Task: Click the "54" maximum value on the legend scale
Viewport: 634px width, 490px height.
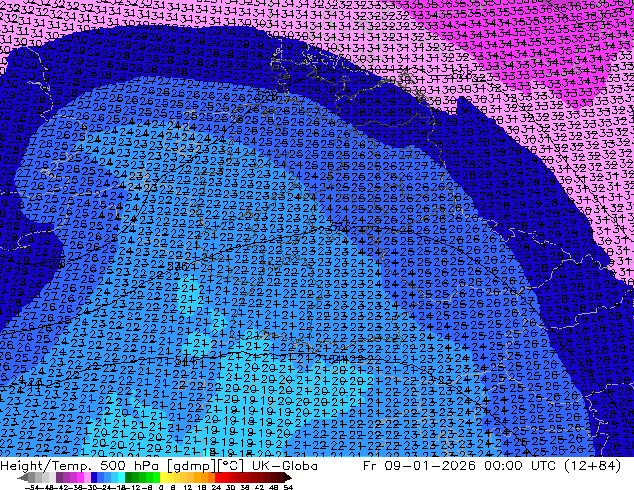Action: 288,488
